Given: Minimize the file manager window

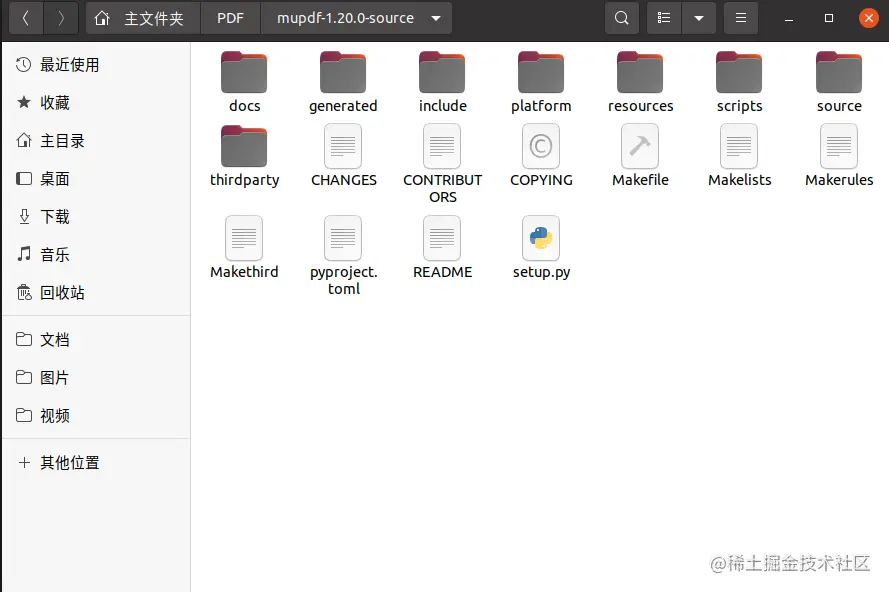Looking at the screenshot, I should click(789, 19).
